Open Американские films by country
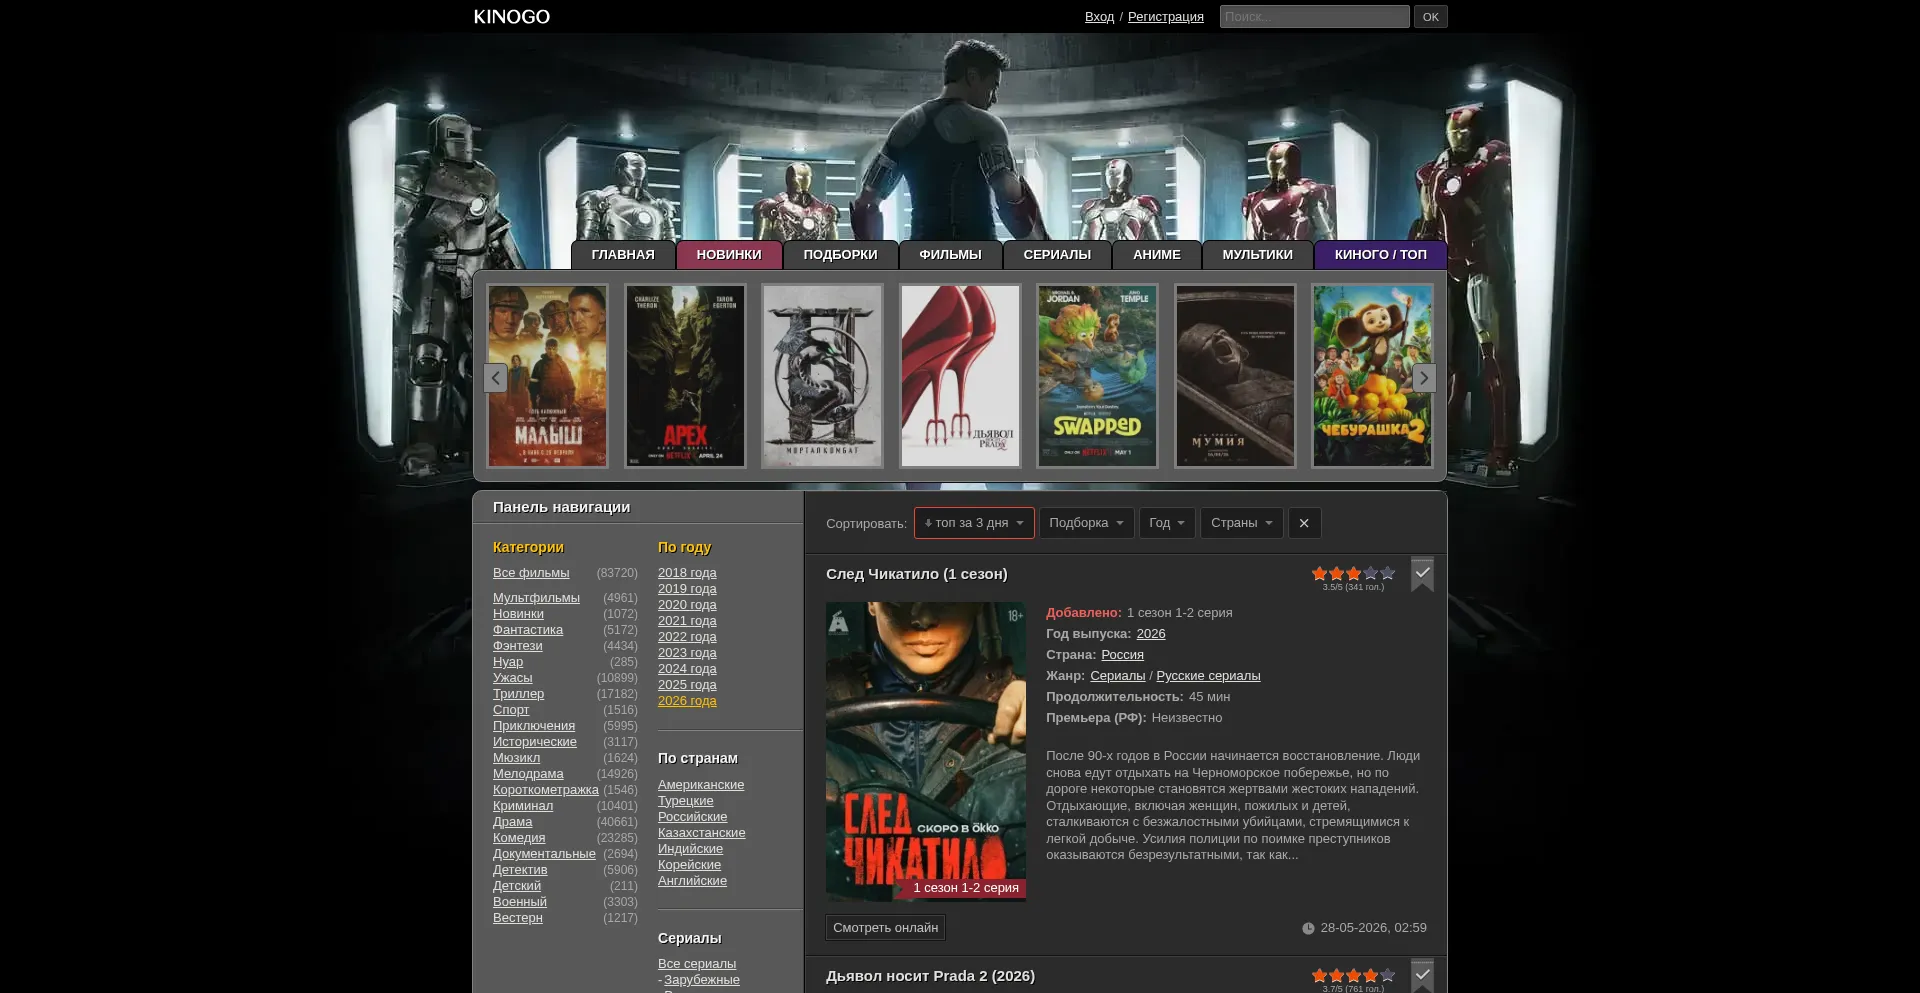The image size is (1920, 993). pos(701,785)
